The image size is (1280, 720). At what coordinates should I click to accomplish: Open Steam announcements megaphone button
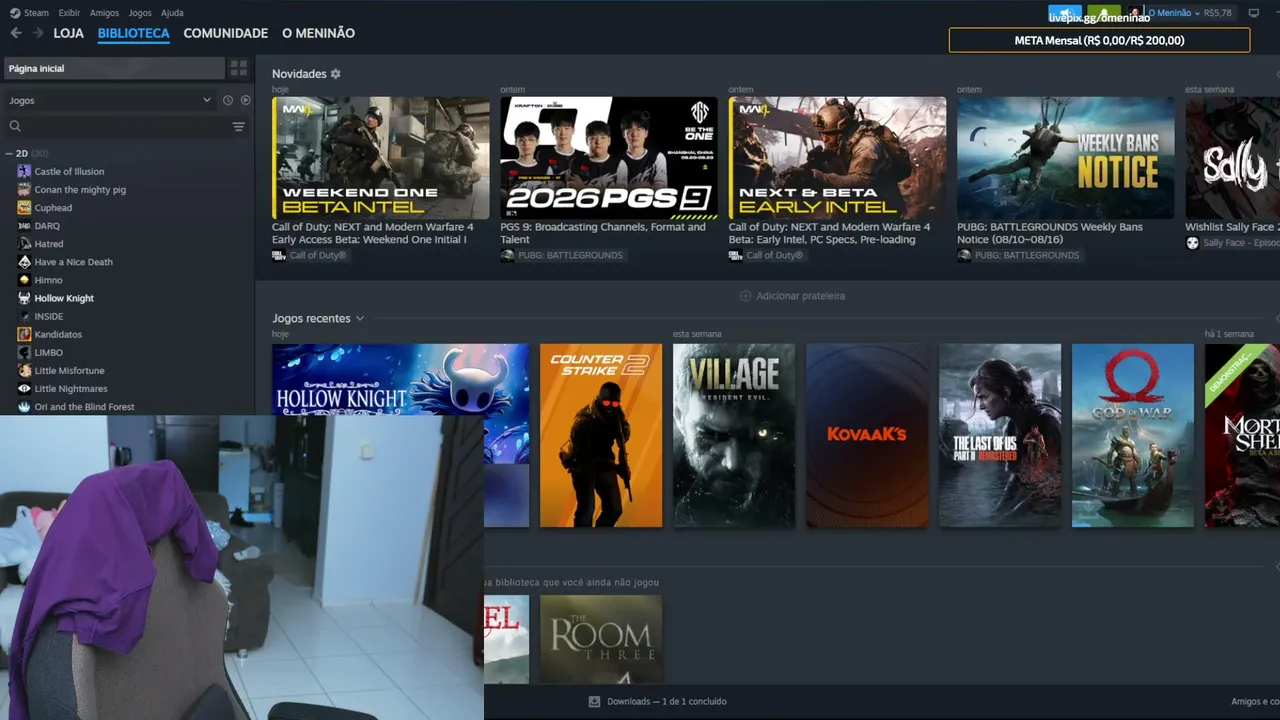1065,14
